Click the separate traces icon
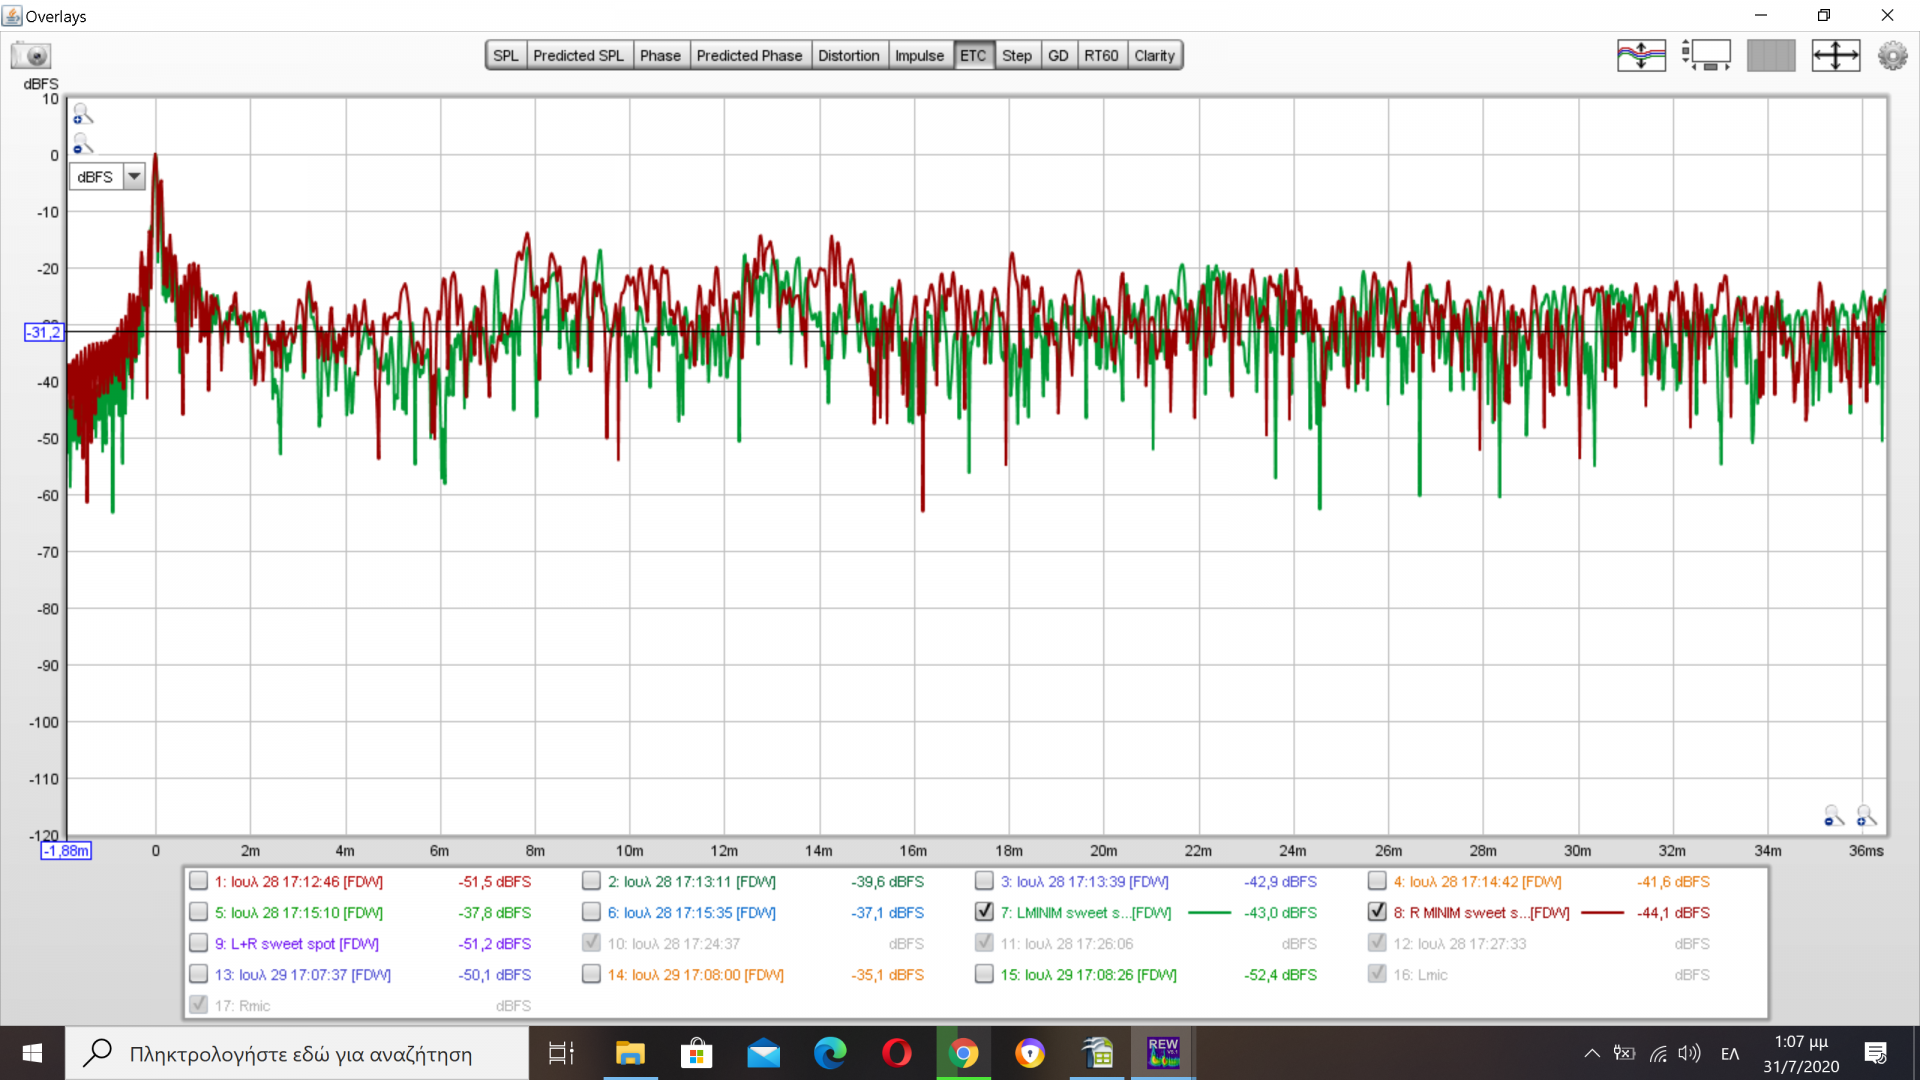The height and width of the screenshot is (1080, 1920). (1641, 55)
